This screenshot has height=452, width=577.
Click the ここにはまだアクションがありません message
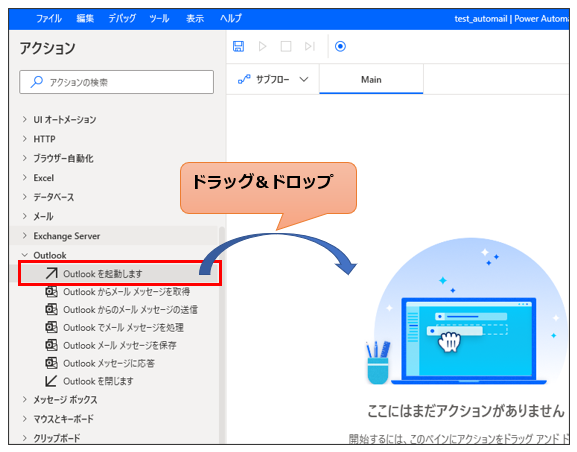pos(466,411)
